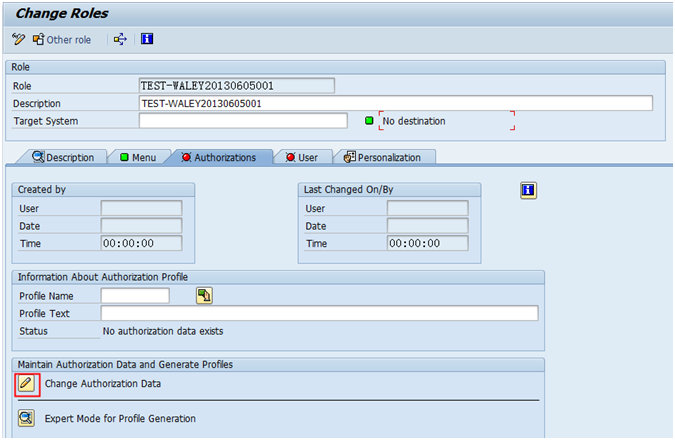Click the 'Maintain Authorization Data and Generate Profiles' header
This screenshot has height=440, width=675.
pyautogui.click(x=125, y=365)
